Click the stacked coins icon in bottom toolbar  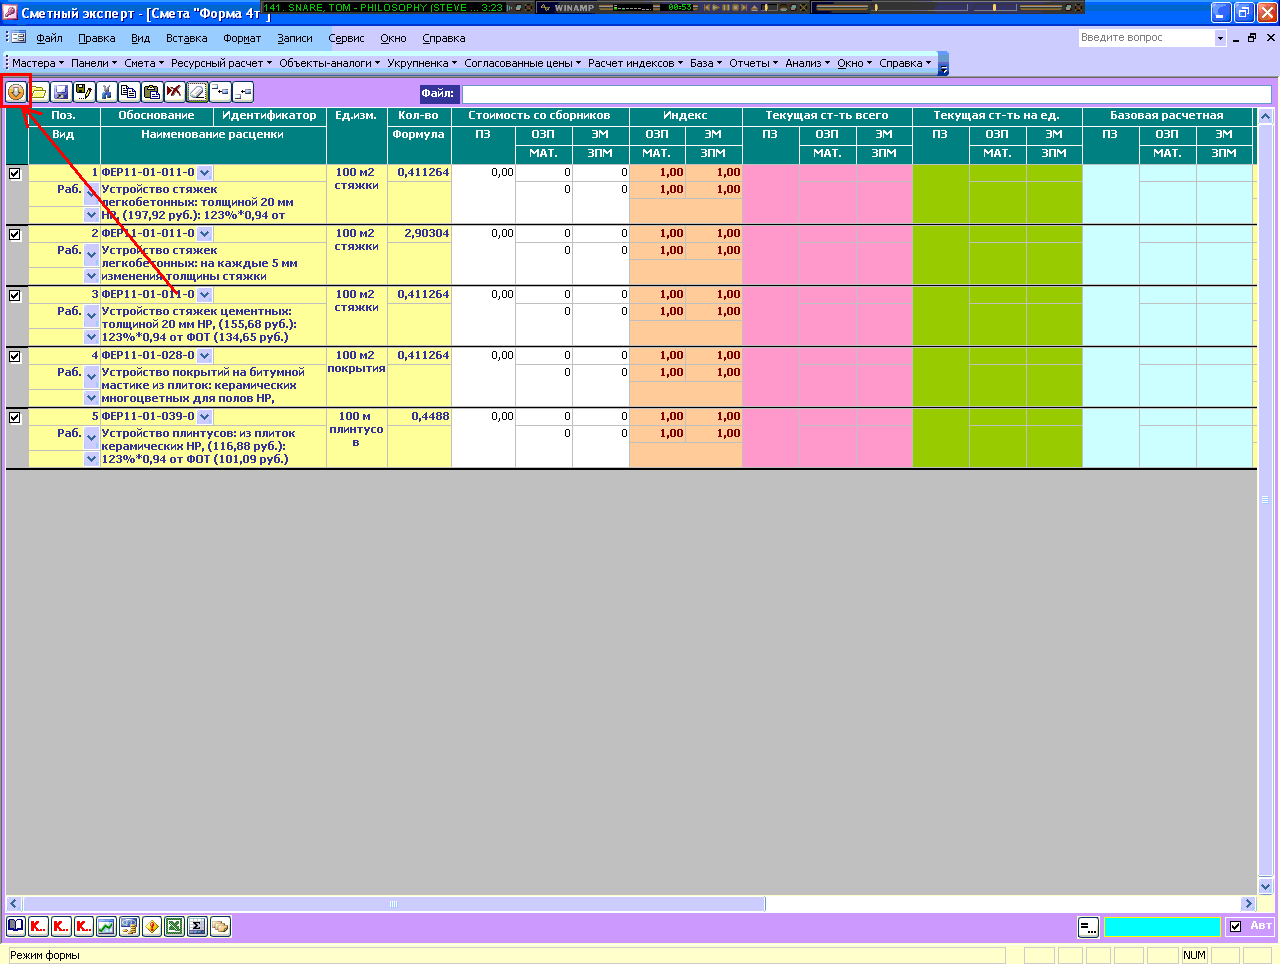[x=220, y=926]
